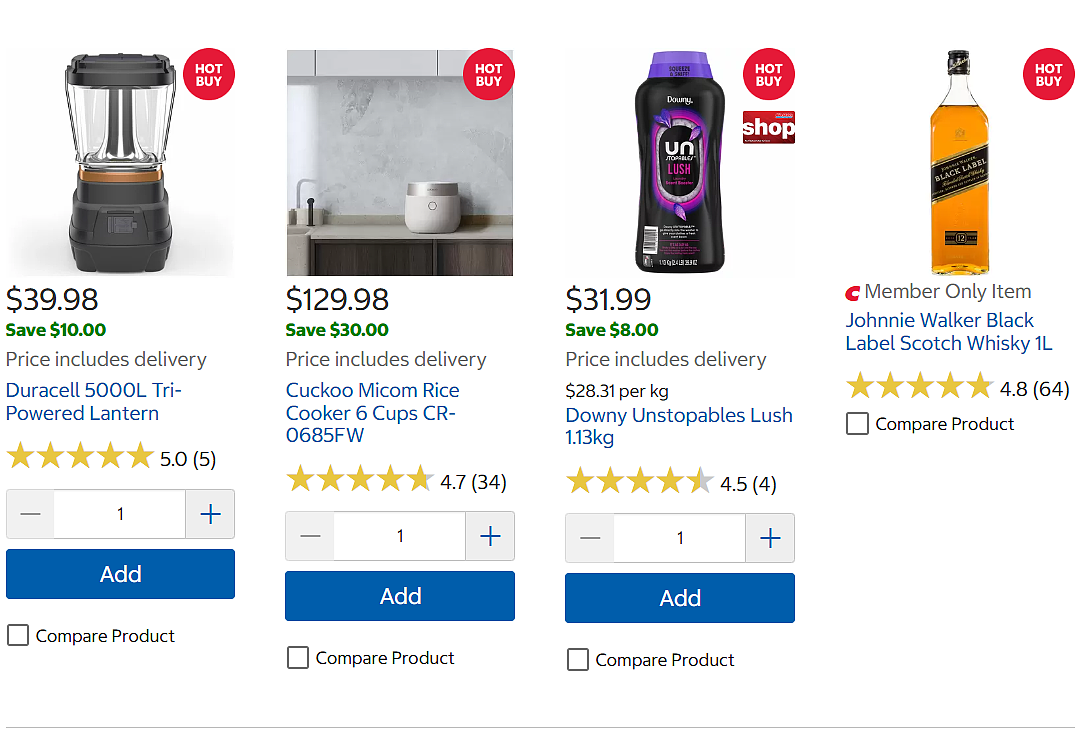
Task: Click Hot Buy badge on Johnnie Walker
Action: coord(1048,74)
